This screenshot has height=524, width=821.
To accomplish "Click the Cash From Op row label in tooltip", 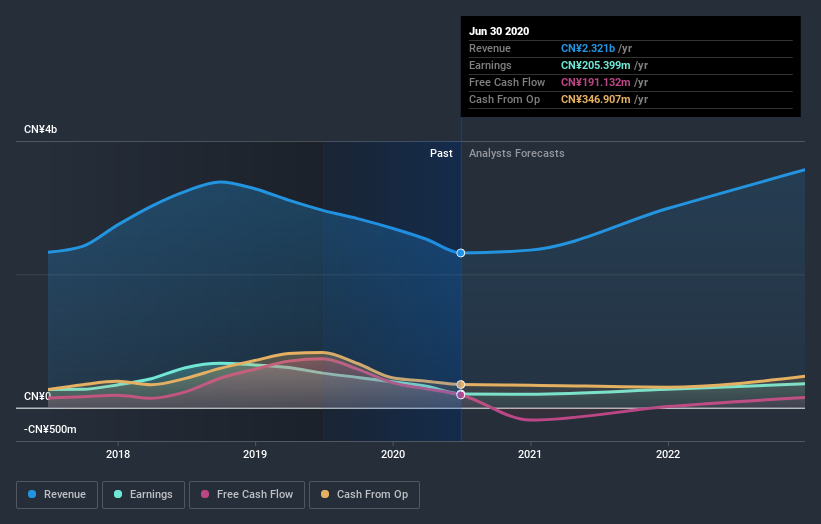I will coord(504,99).
